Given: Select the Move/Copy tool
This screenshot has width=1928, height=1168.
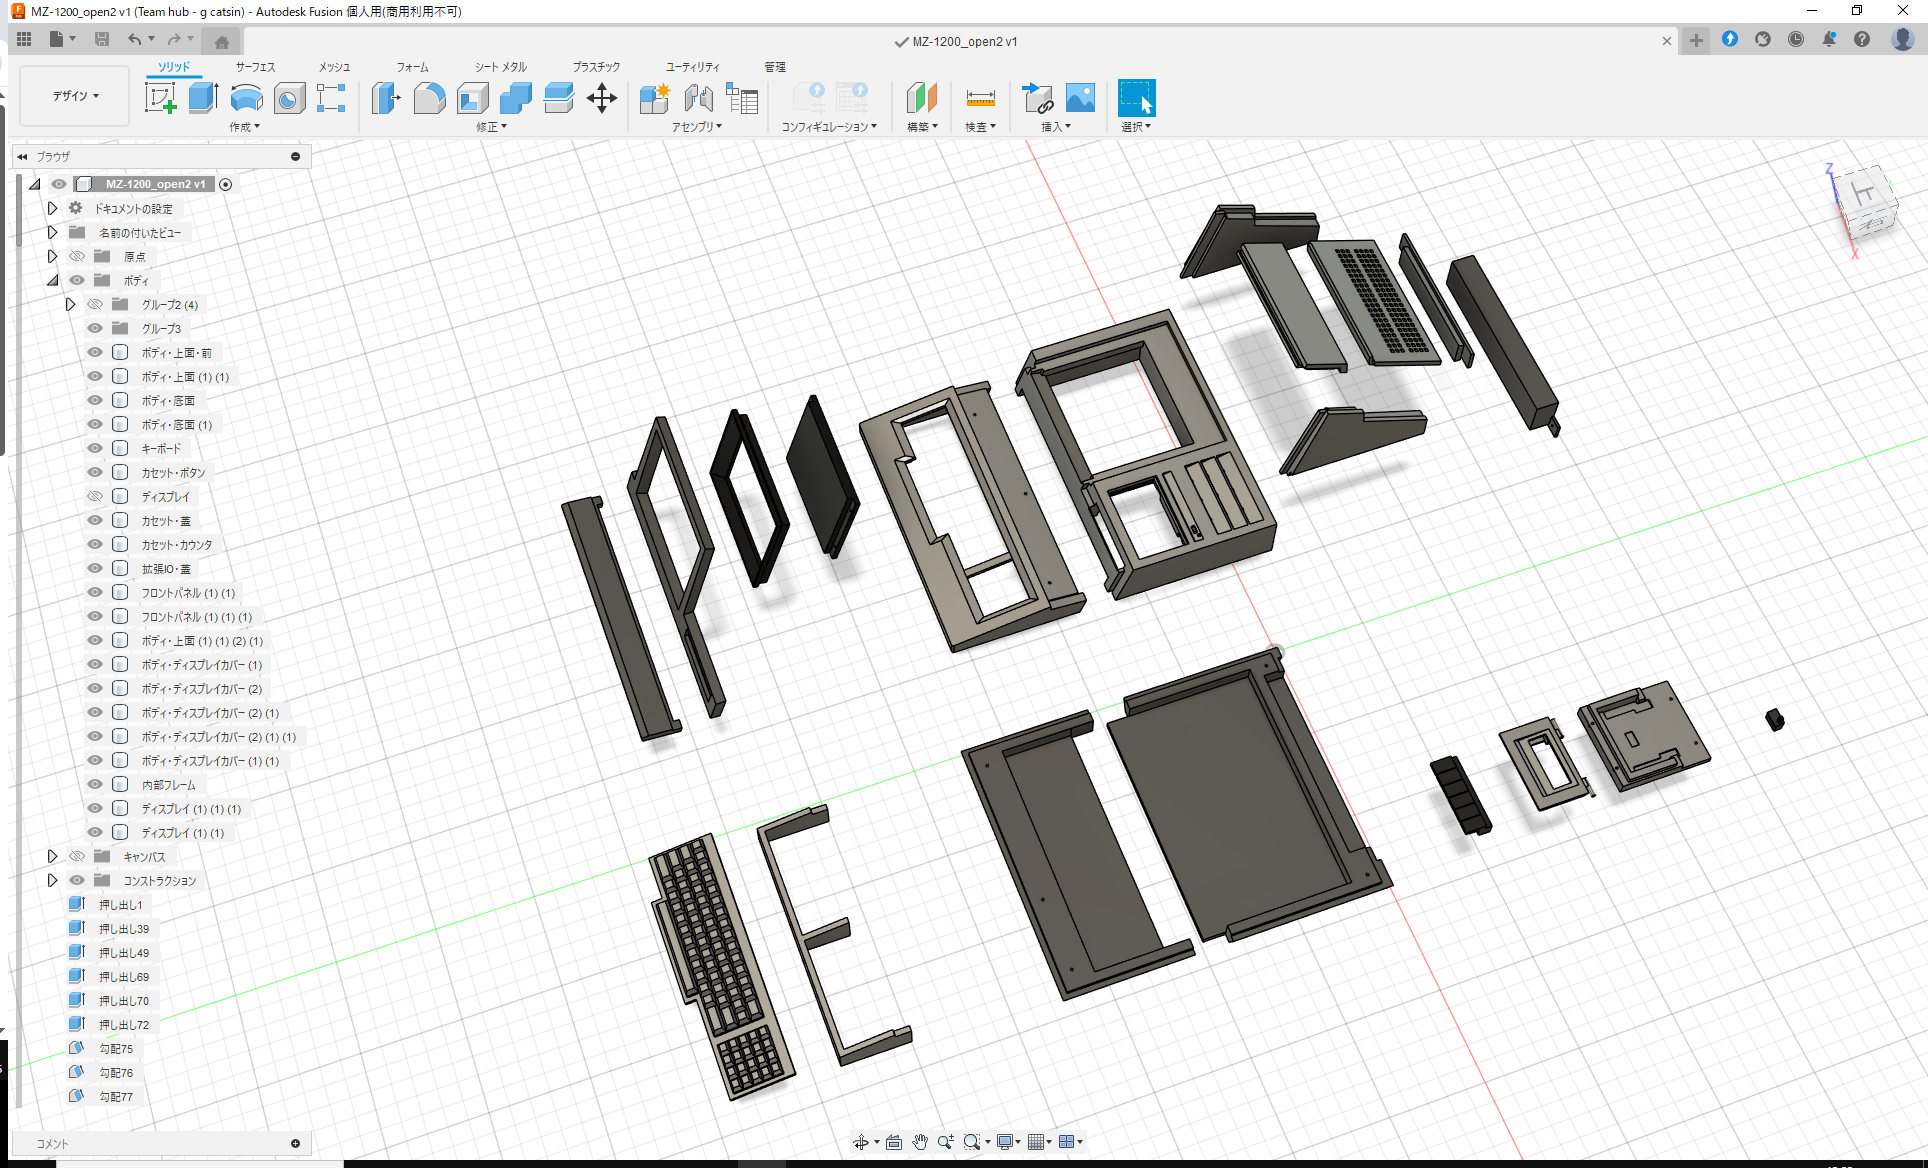Looking at the screenshot, I should [602, 98].
